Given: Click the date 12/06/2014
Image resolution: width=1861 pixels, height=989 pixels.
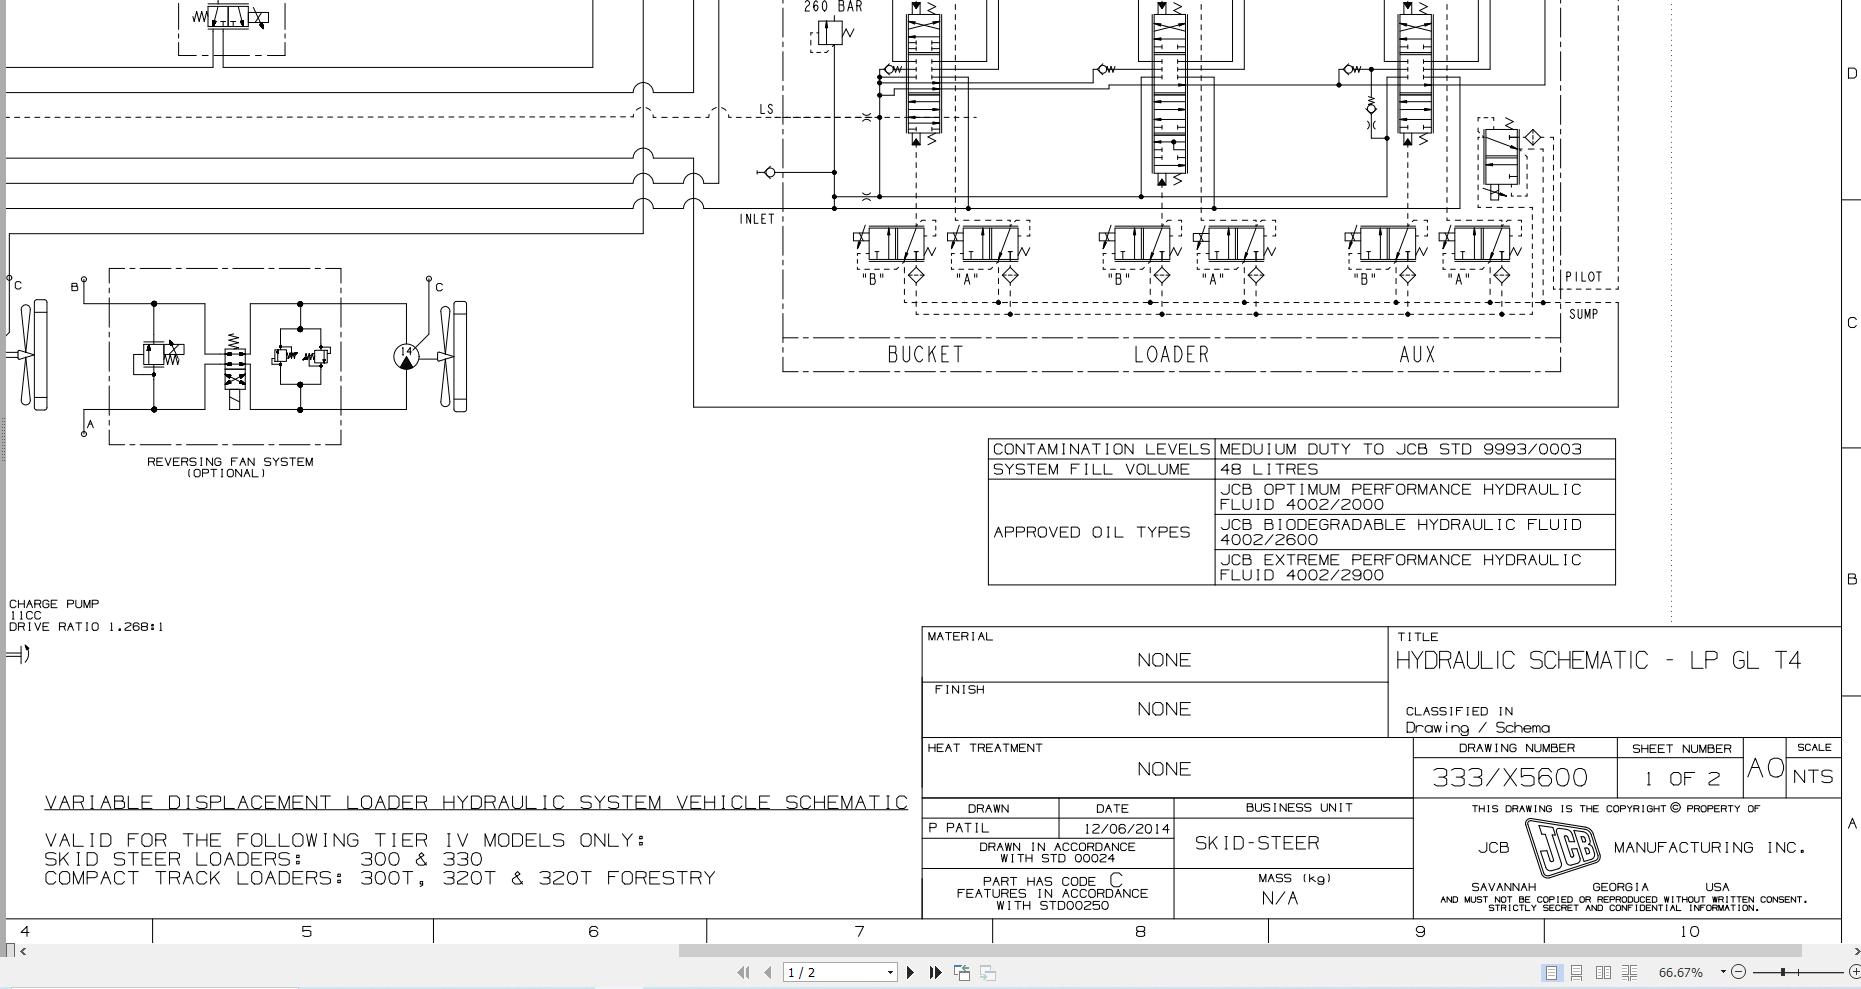Looking at the screenshot, I should pyautogui.click(x=1127, y=829).
